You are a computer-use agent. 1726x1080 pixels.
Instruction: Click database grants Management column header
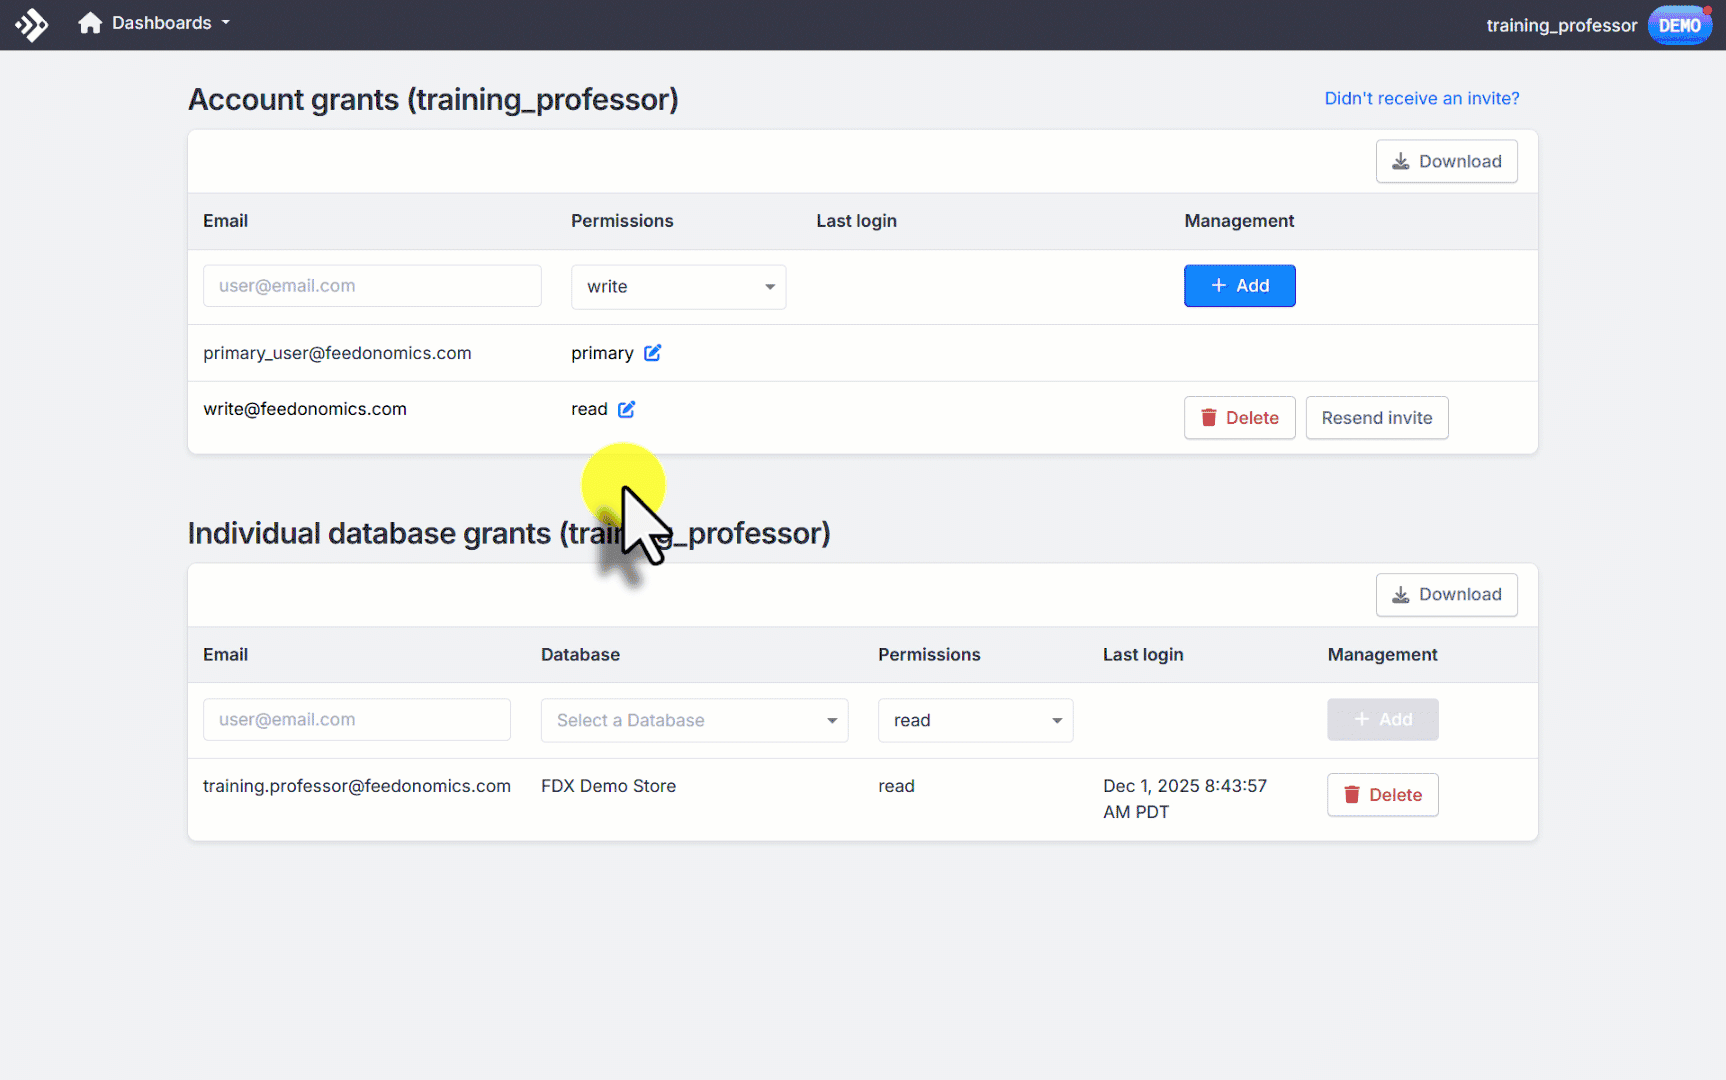tap(1382, 655)
